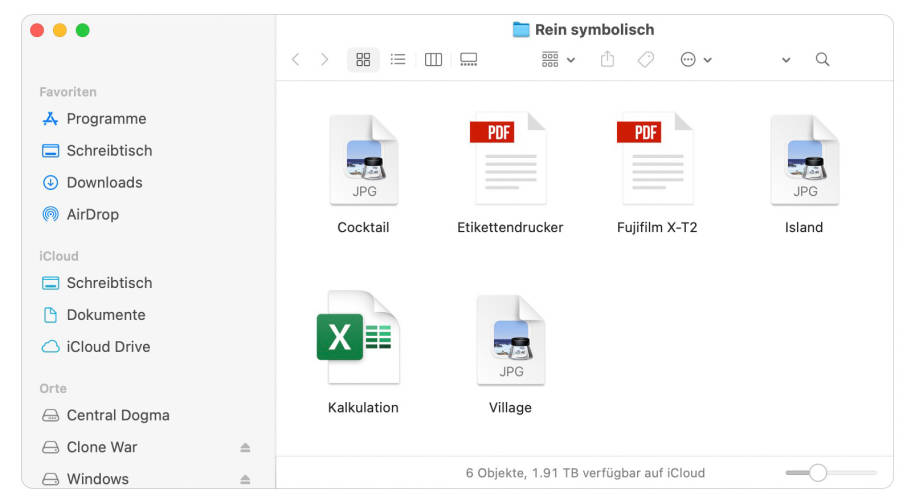915x503 pixels.
Task: Expand the toolbar overflow chevron
Action: 786,60
